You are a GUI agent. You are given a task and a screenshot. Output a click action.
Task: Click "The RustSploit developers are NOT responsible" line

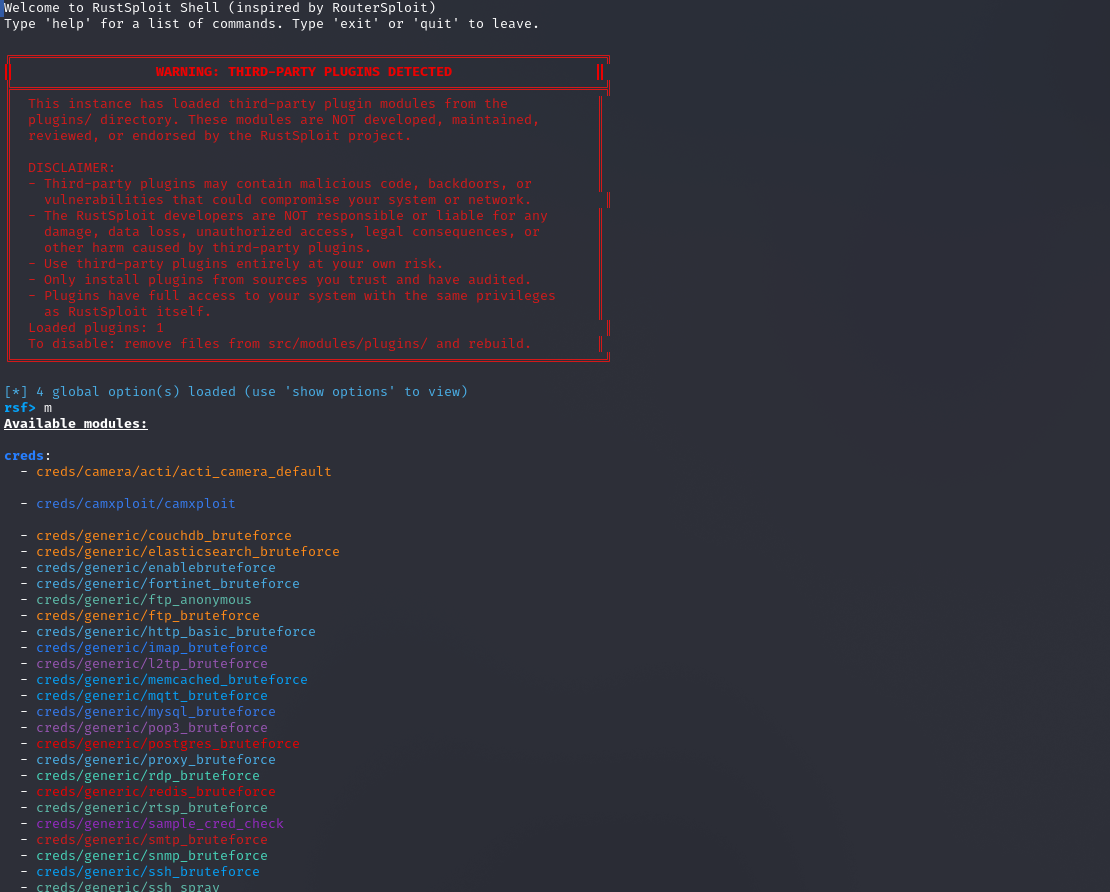pyautogui.click(x=288, y=216)
